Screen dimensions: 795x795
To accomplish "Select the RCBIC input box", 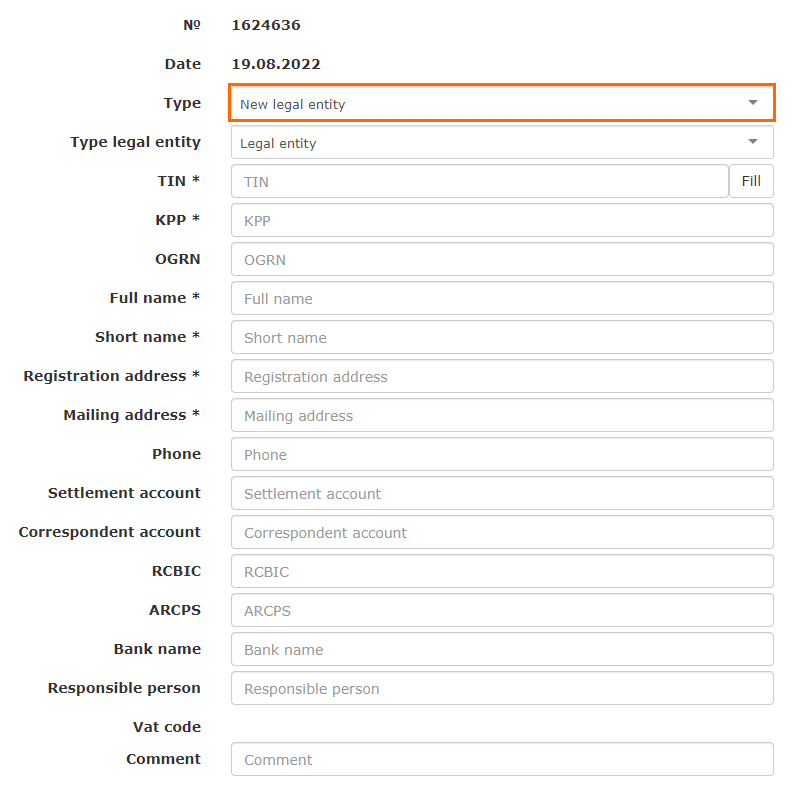I will point(502,572).
